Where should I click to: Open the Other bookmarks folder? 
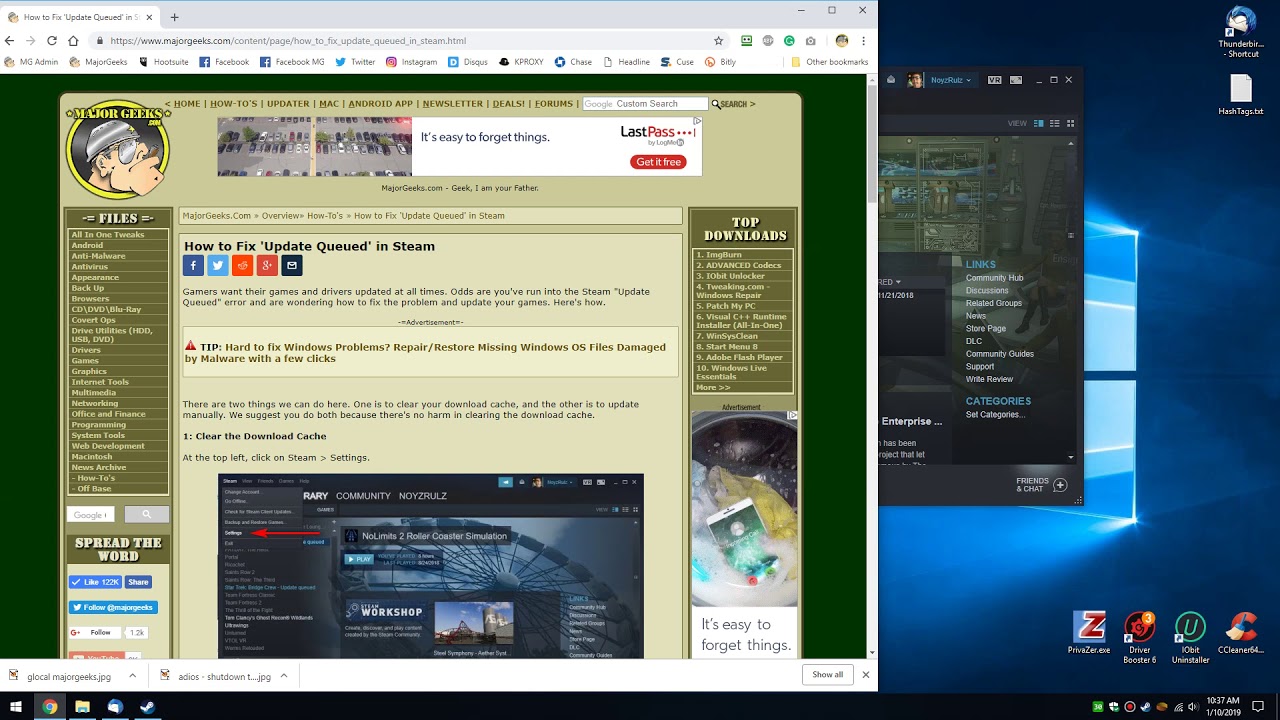[x=829, y=62]
